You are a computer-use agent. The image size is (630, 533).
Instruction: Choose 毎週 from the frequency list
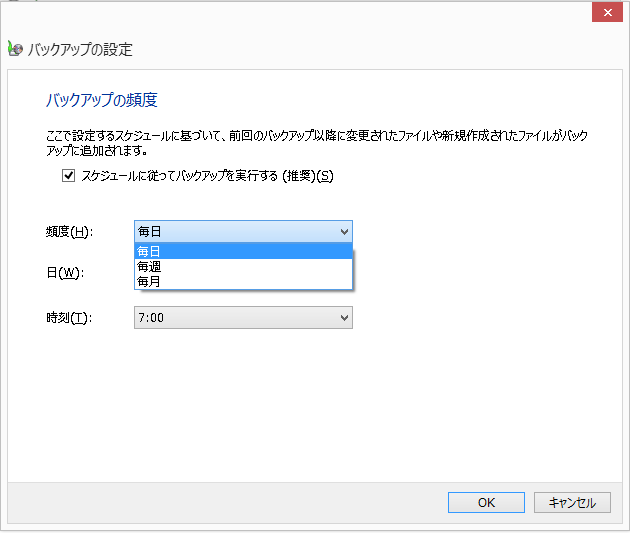click(x=149, y=267)
